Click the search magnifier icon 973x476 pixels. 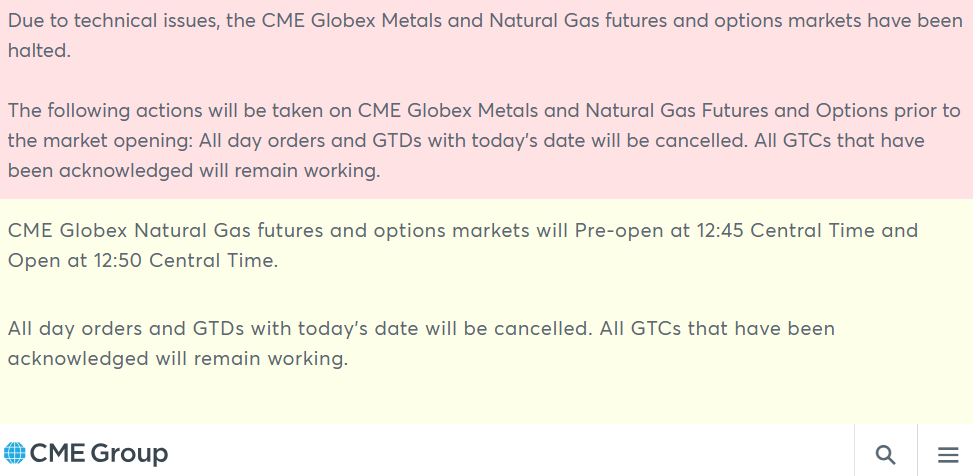coord(885,454)
